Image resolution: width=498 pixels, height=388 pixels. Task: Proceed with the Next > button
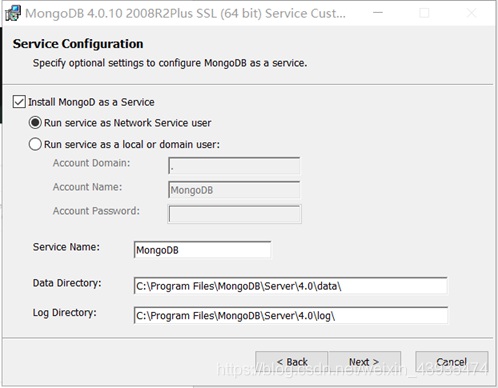point(364,362)
